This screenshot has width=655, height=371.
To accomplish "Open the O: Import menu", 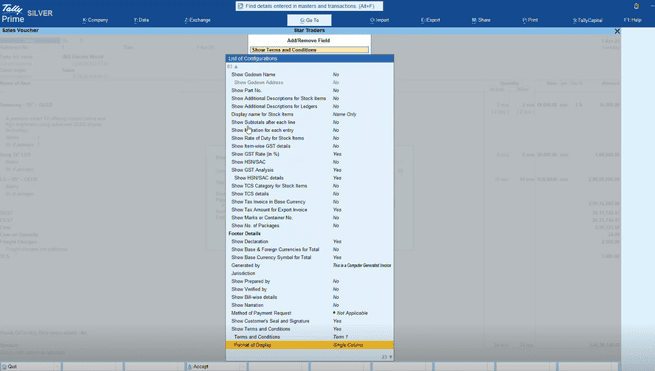I will (379, 20).
